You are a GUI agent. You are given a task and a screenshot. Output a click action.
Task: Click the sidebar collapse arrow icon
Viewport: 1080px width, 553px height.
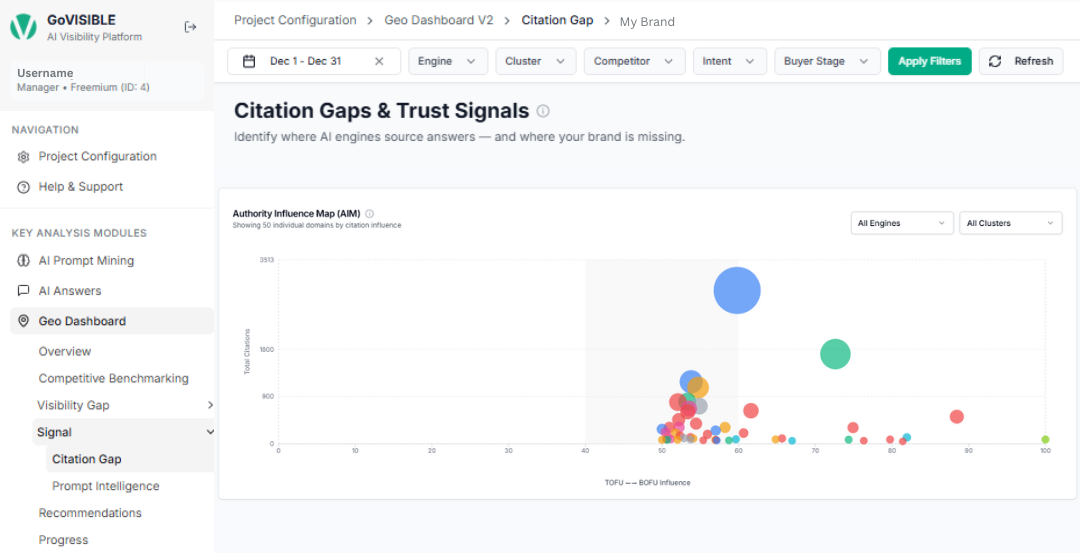coord(190,28)
